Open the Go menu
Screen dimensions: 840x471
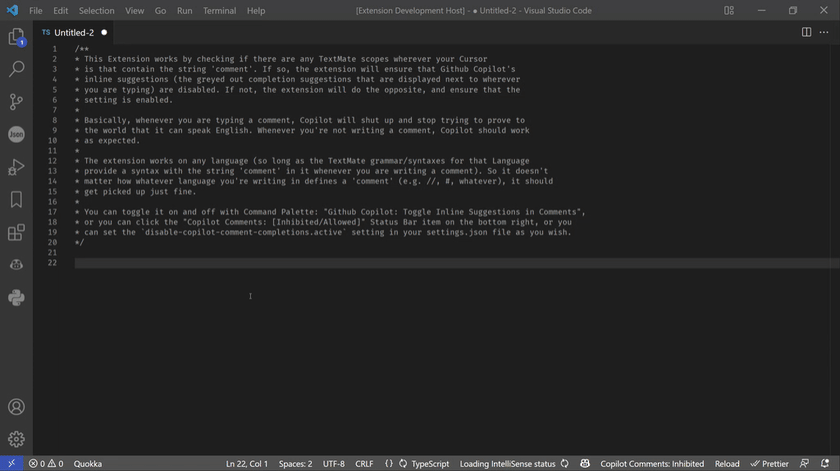click(x=160, y=10)
